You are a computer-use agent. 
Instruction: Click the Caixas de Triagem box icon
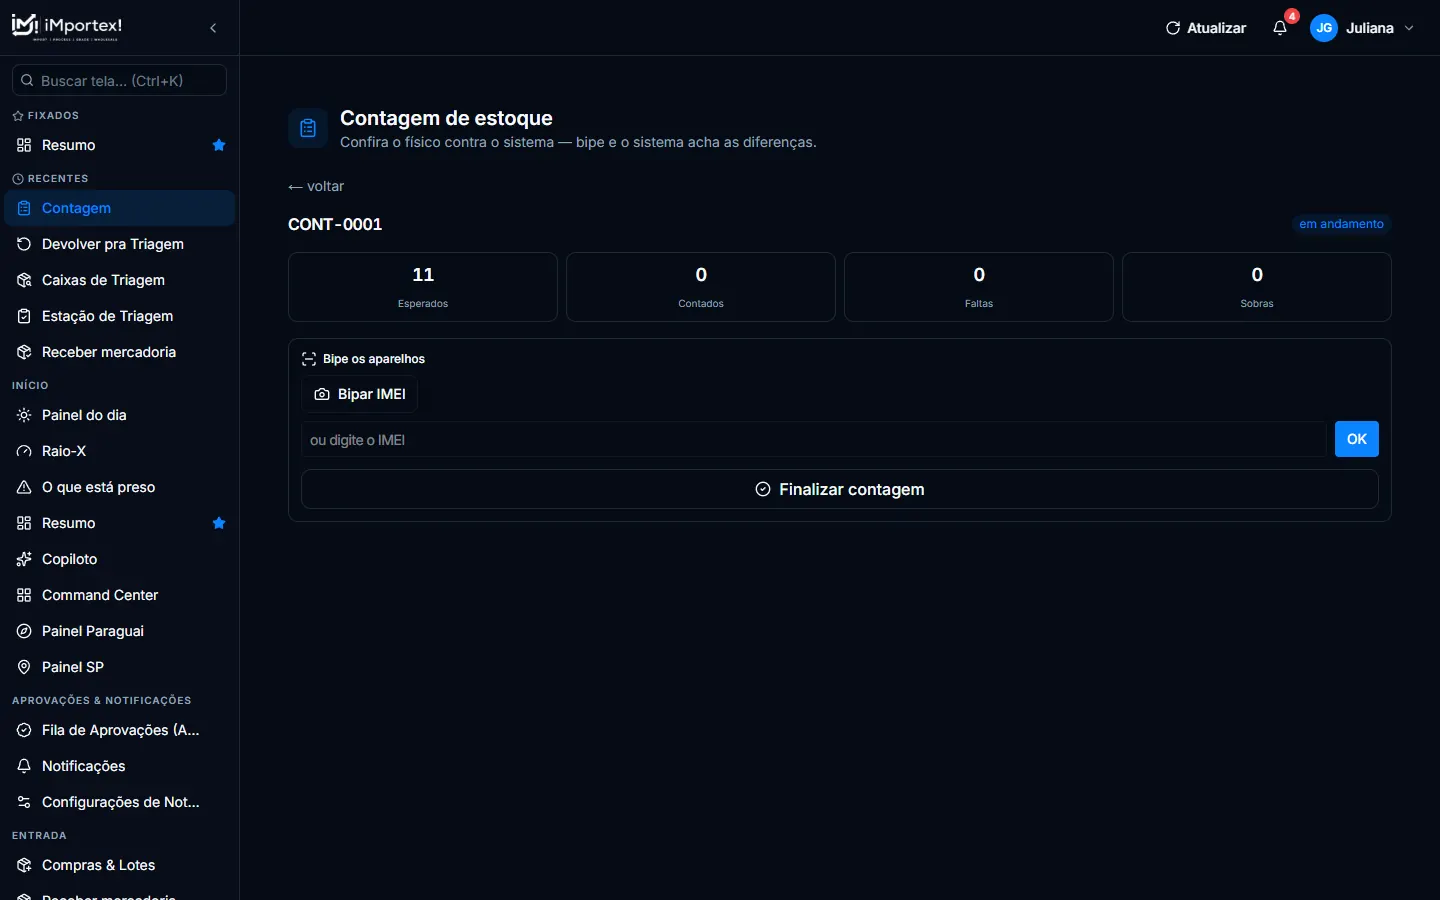click(24, 280)
